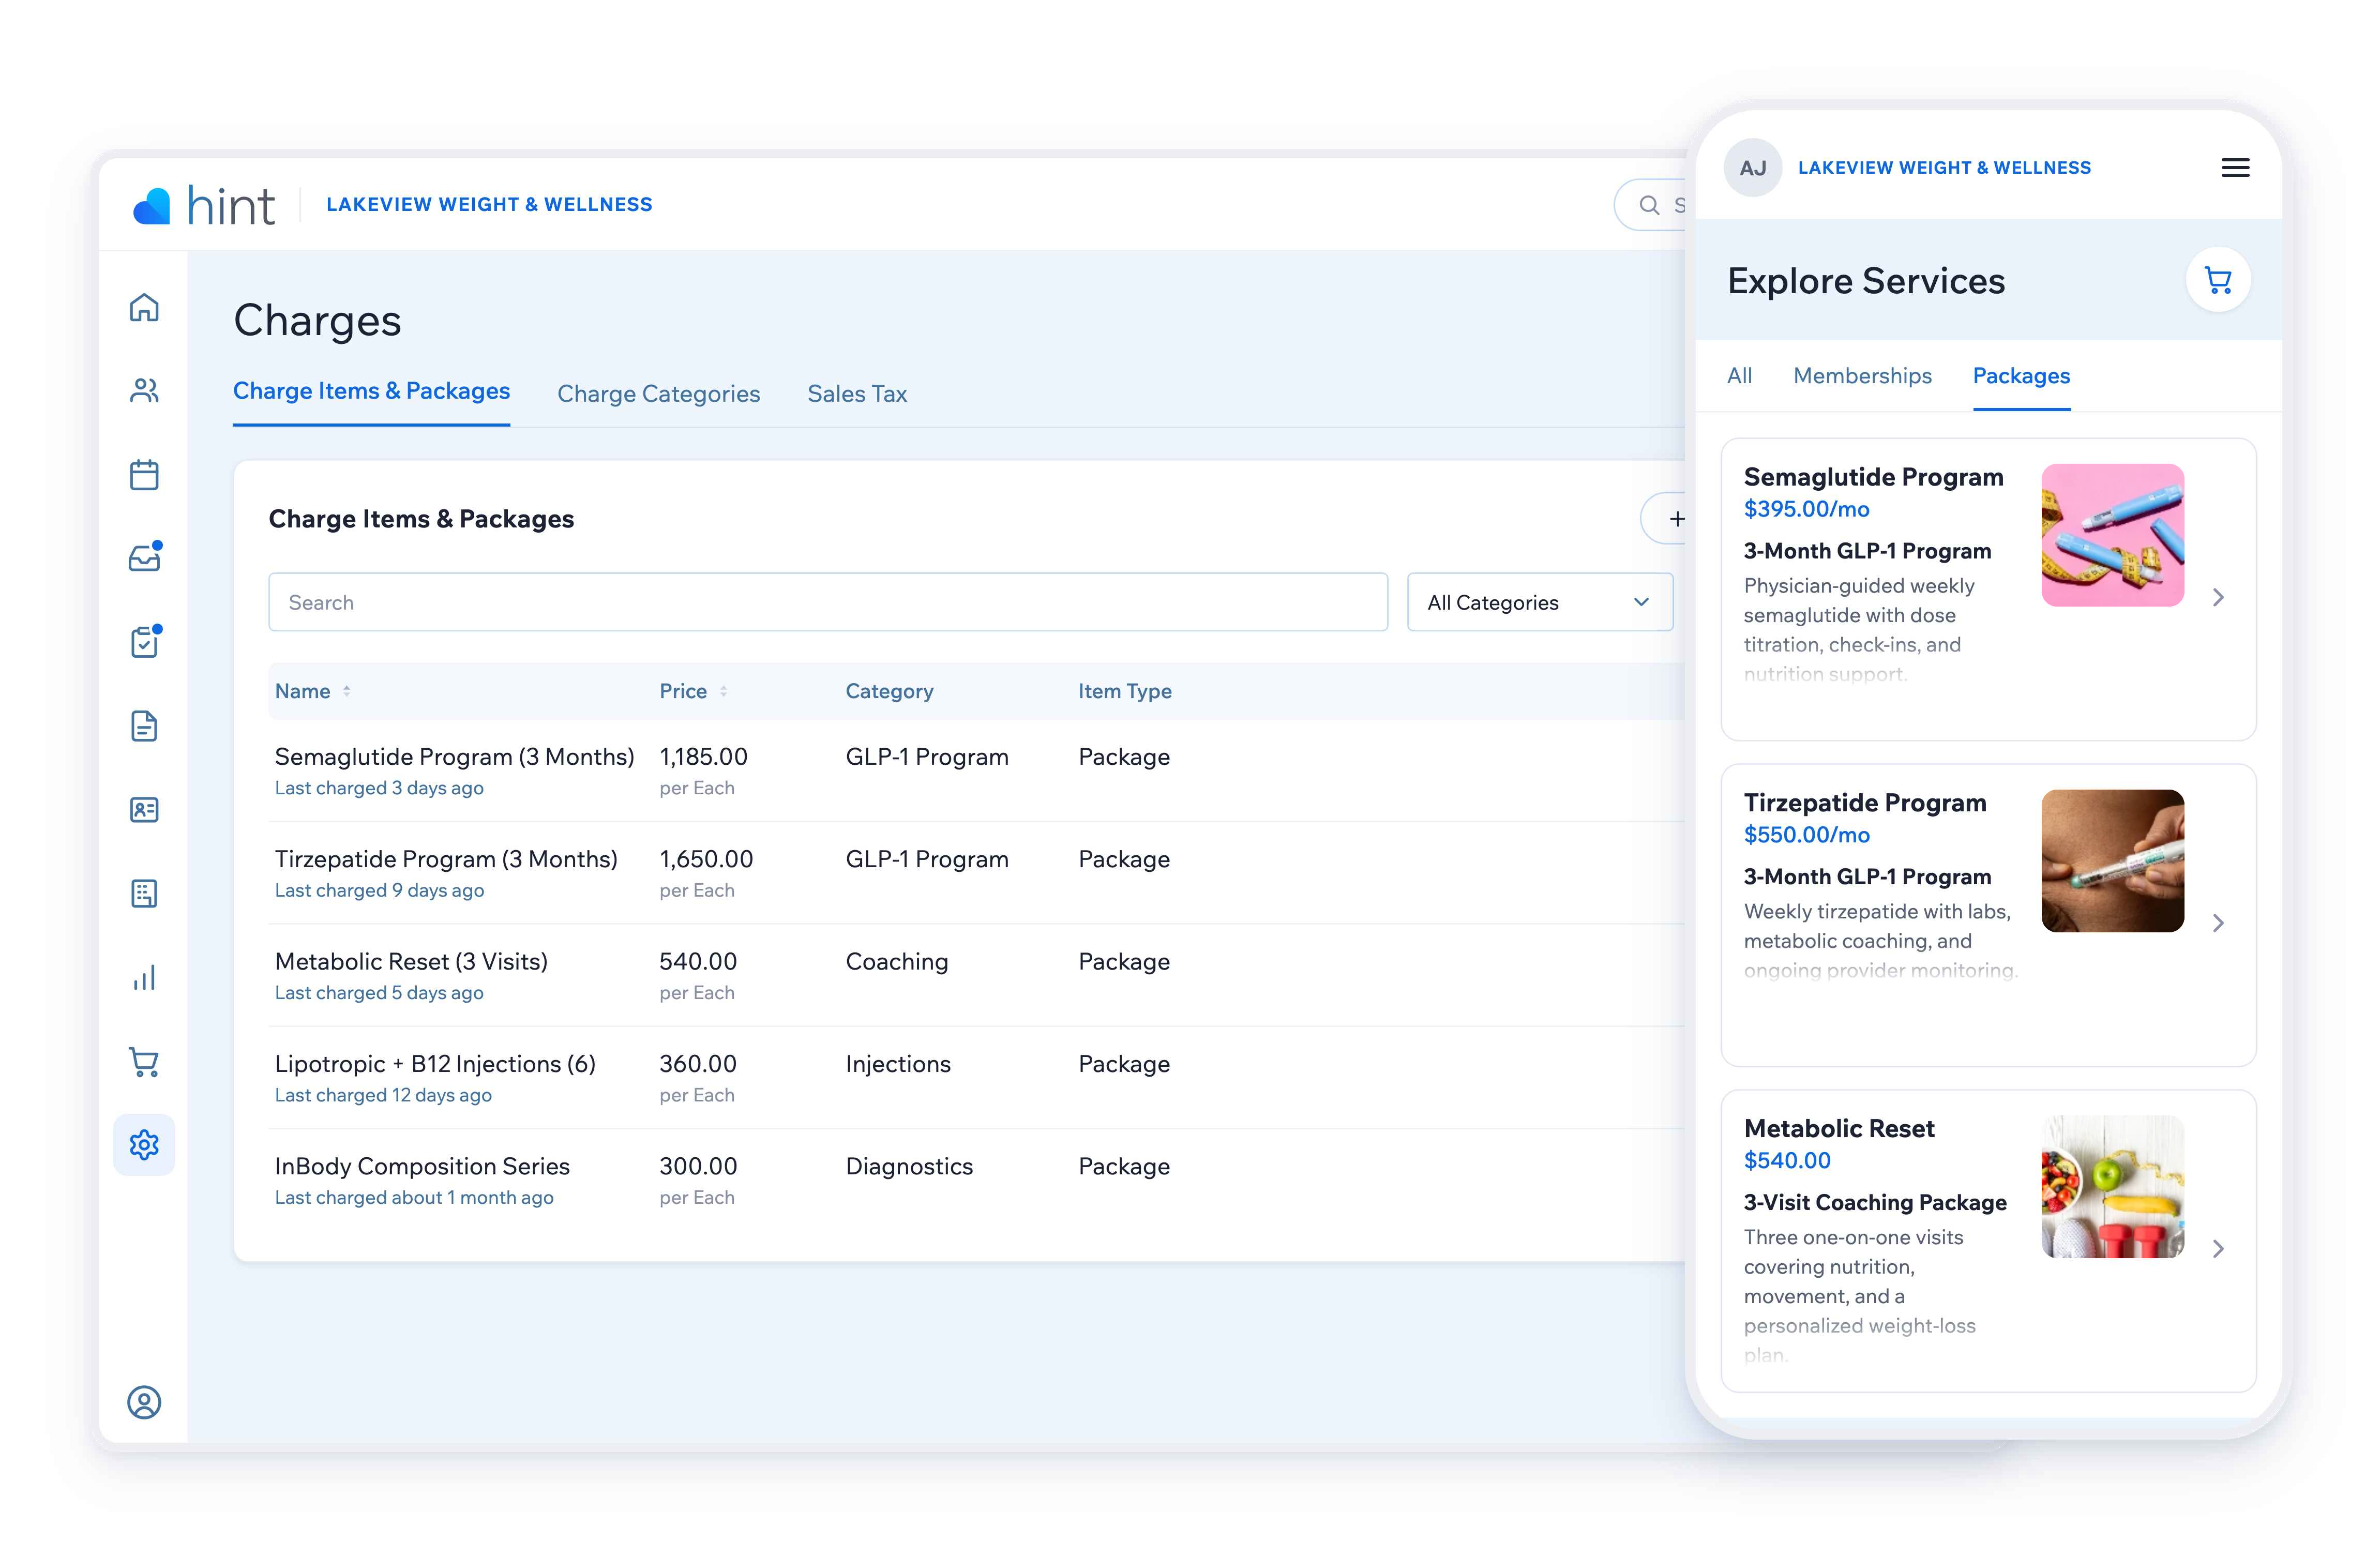The width and height of the screenshot is (2380, 1542).
Task: Expand the All Categories dropdown
Action: 1539,602
